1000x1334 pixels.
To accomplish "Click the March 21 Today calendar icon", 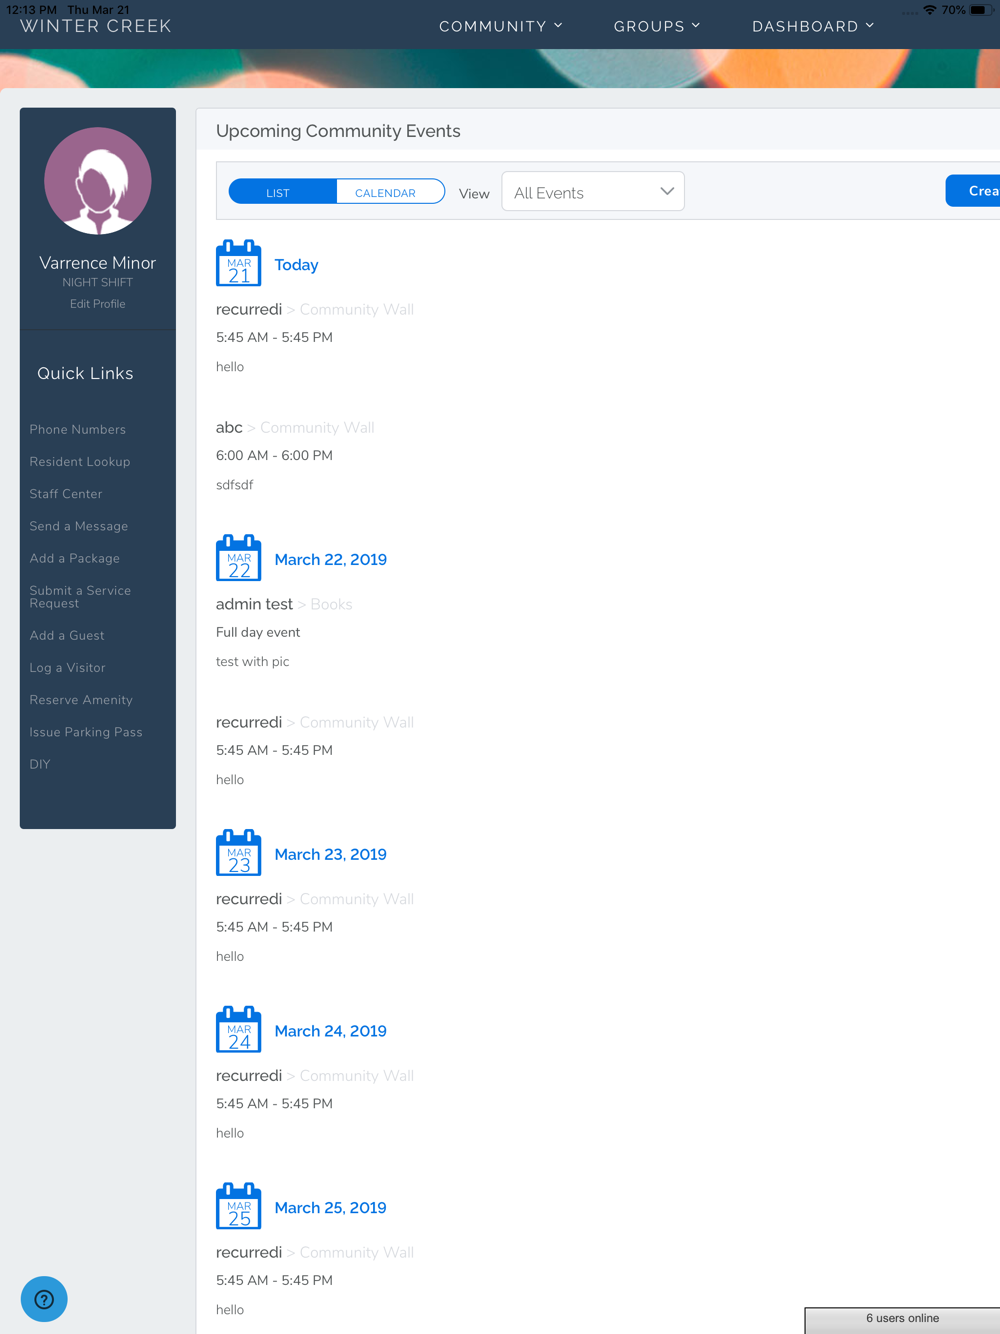I will (x=238, y=264).
